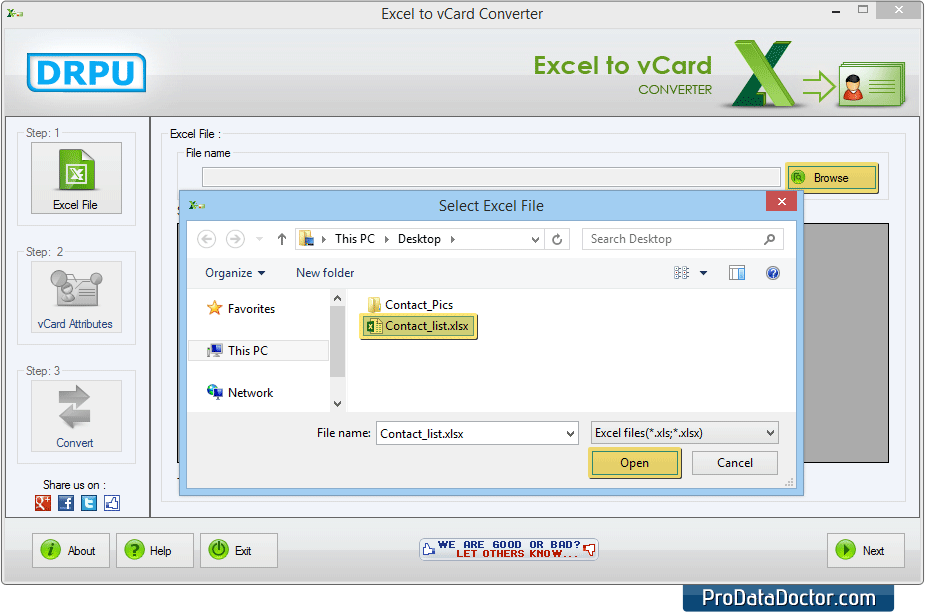925x612 pixels.
Task: Click Desktop in the address path
Action: click(x=419, y=239)
